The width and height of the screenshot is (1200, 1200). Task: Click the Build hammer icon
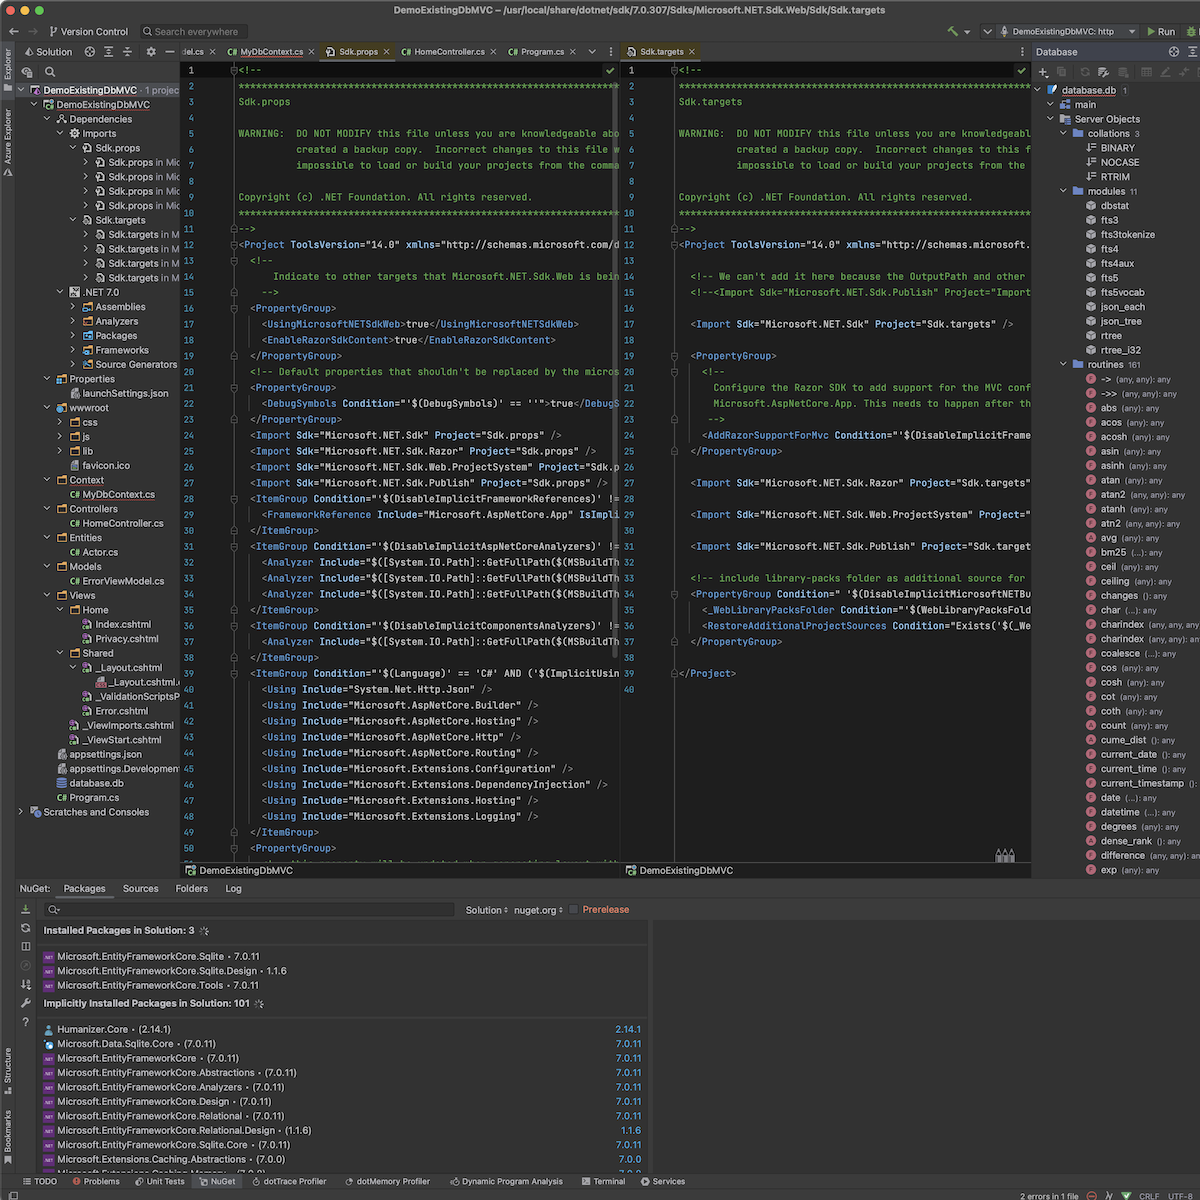point(953,31)
